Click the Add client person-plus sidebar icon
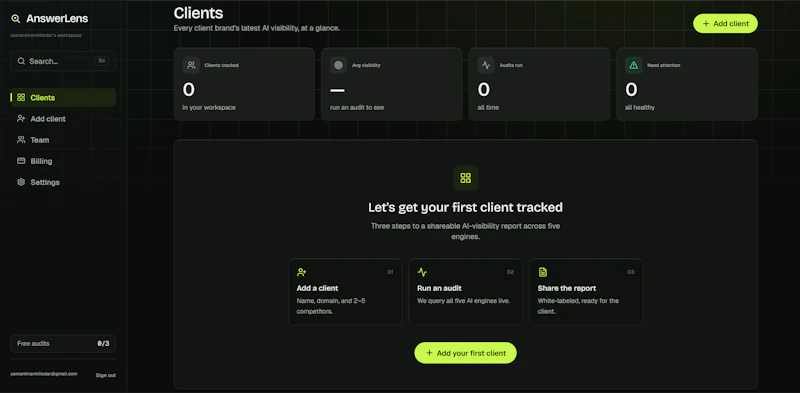This screenshot has height=393, width=800. click(21, 118)
